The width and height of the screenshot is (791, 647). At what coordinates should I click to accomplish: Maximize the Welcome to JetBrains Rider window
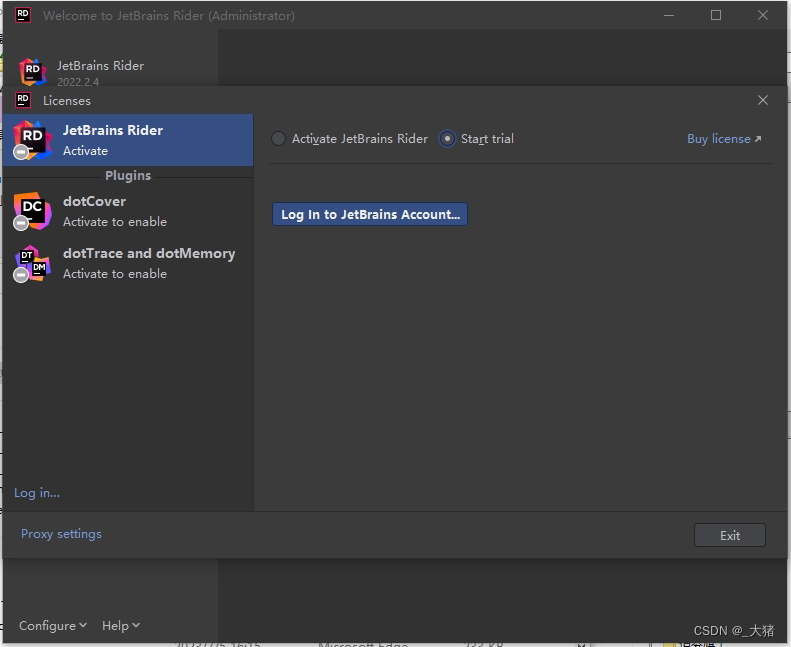pos(716,15)
